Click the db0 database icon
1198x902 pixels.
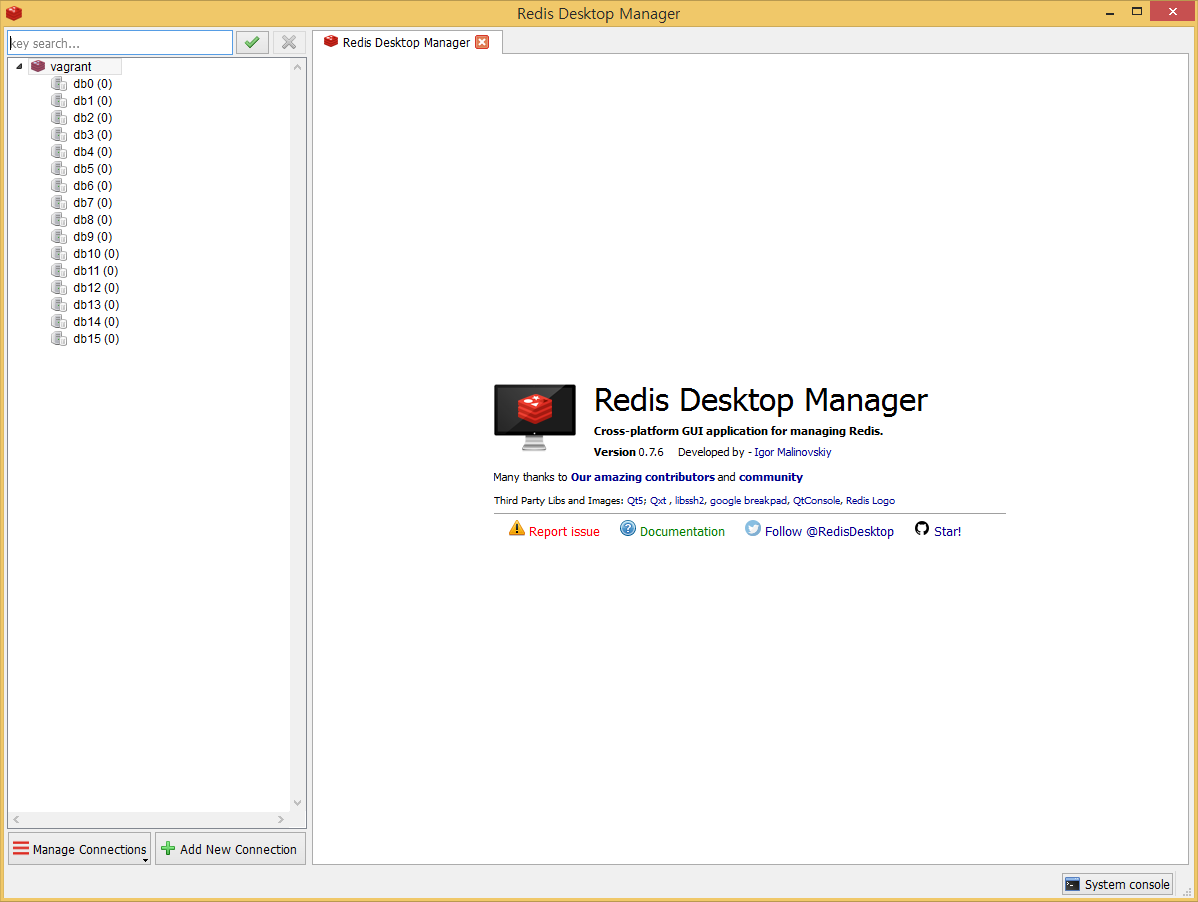point(59,83)
